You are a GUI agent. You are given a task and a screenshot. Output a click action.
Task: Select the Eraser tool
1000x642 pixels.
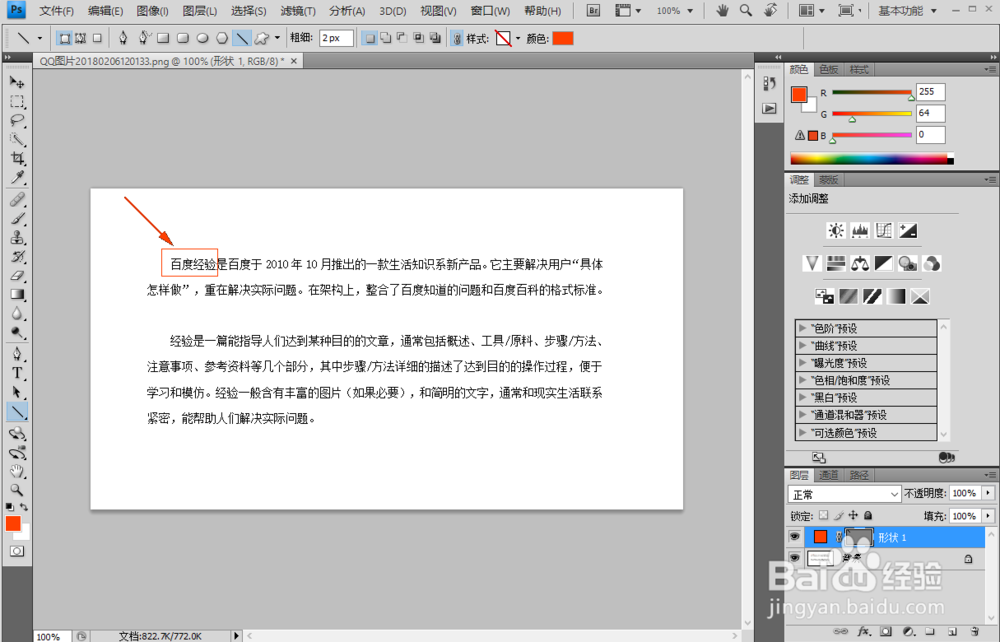[x=17, y=275]
